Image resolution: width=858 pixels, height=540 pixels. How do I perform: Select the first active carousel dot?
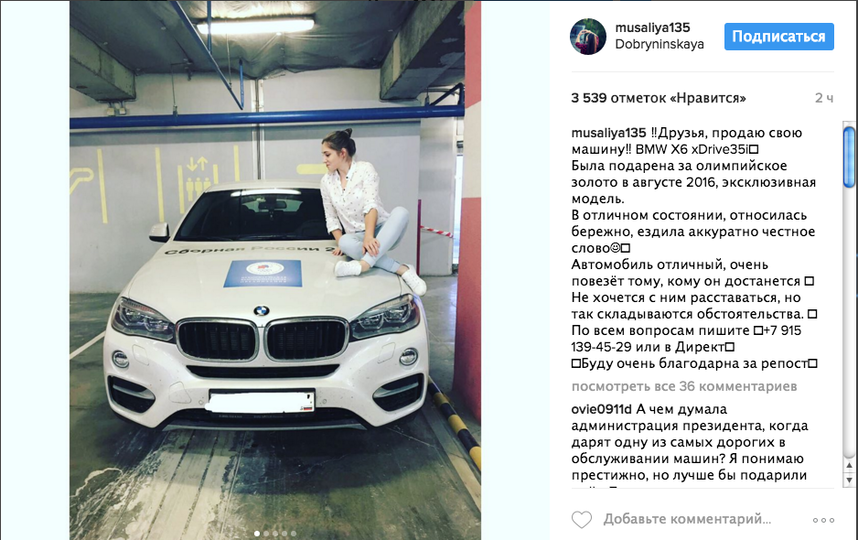pos(257,533)
